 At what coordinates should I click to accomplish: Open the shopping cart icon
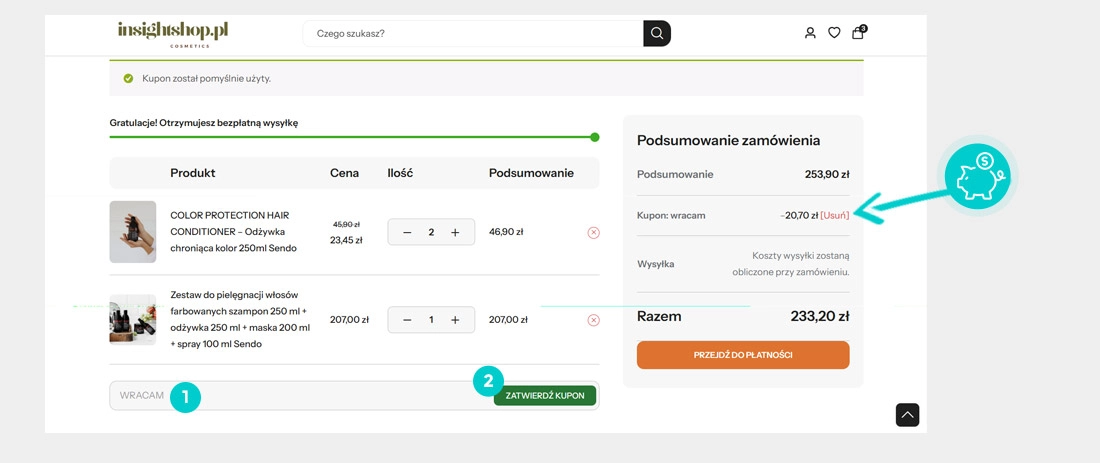tap(858, 33)
